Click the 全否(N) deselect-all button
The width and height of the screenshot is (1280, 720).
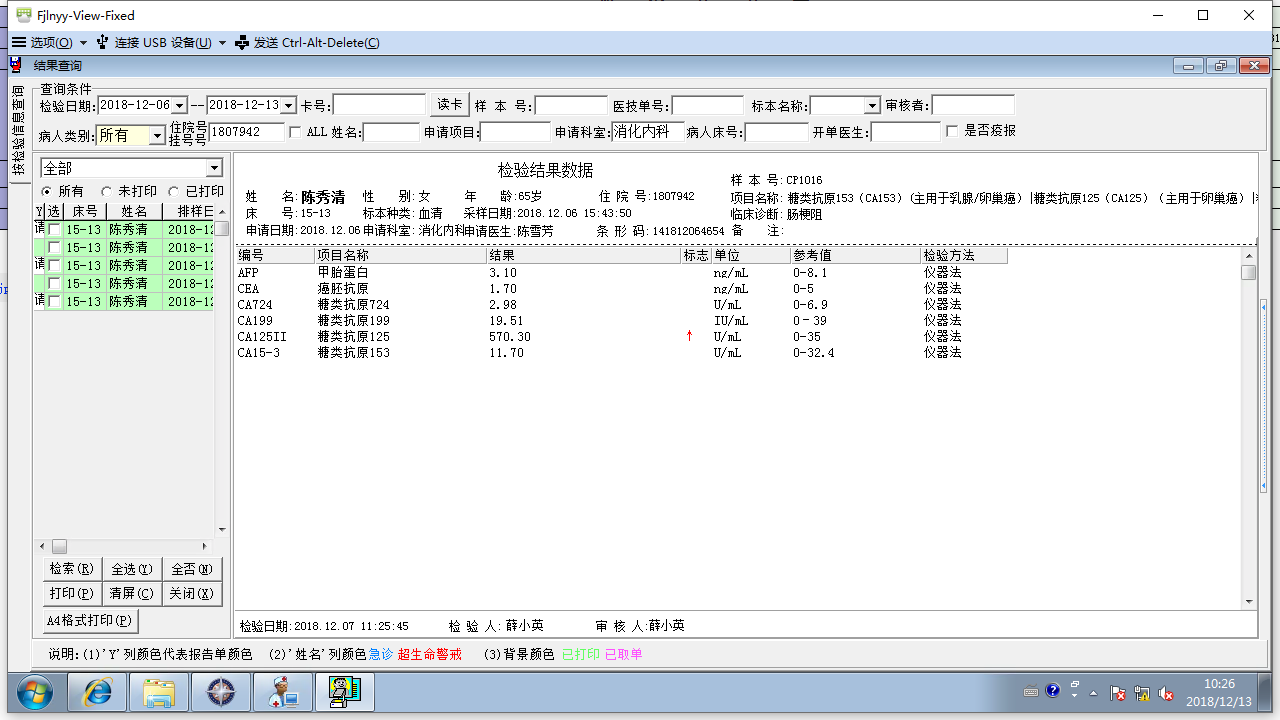[x=192, y=569]
